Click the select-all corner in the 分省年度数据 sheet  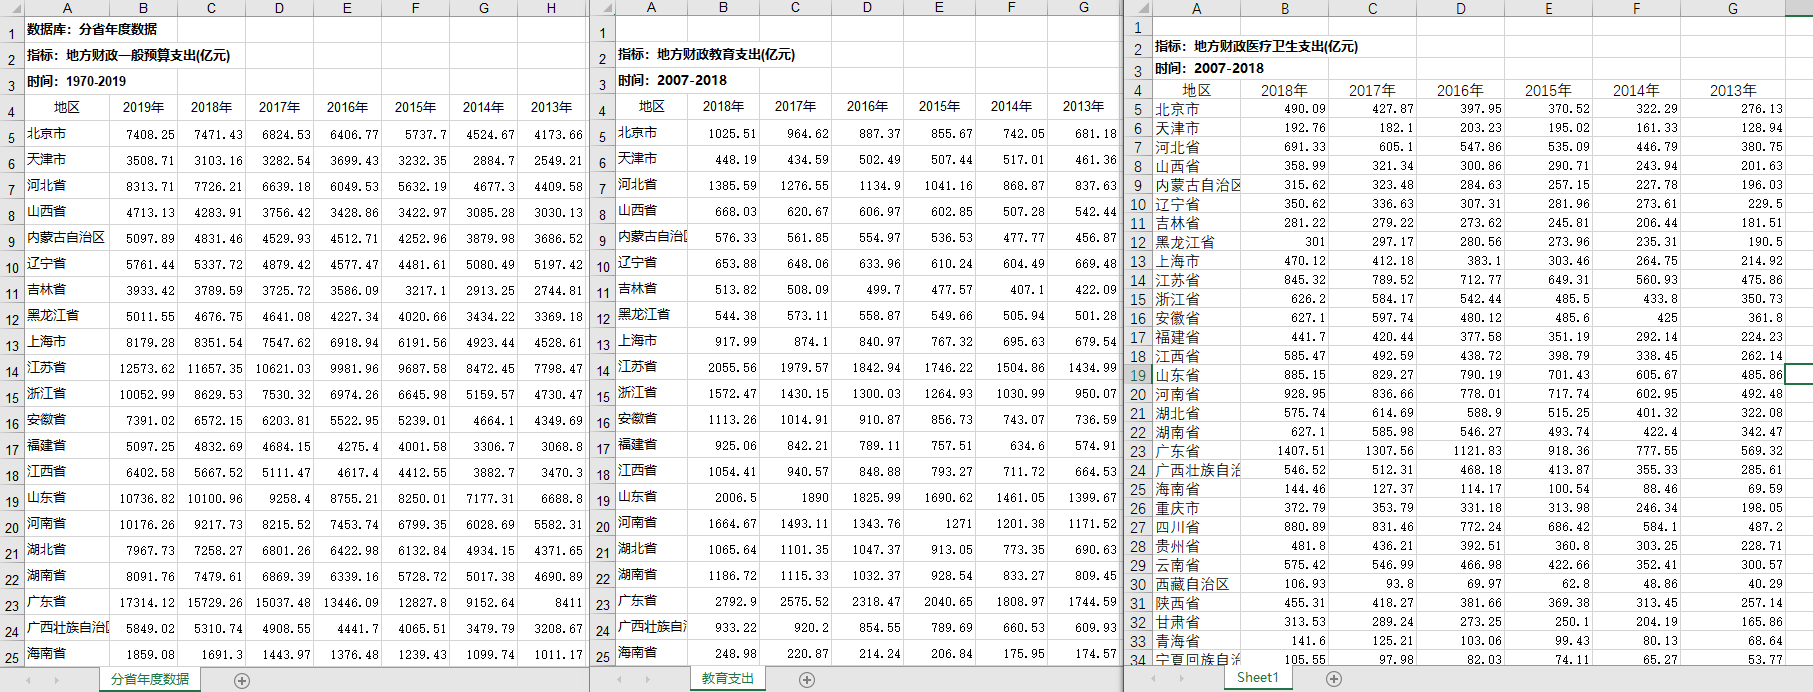click(12, 8)
